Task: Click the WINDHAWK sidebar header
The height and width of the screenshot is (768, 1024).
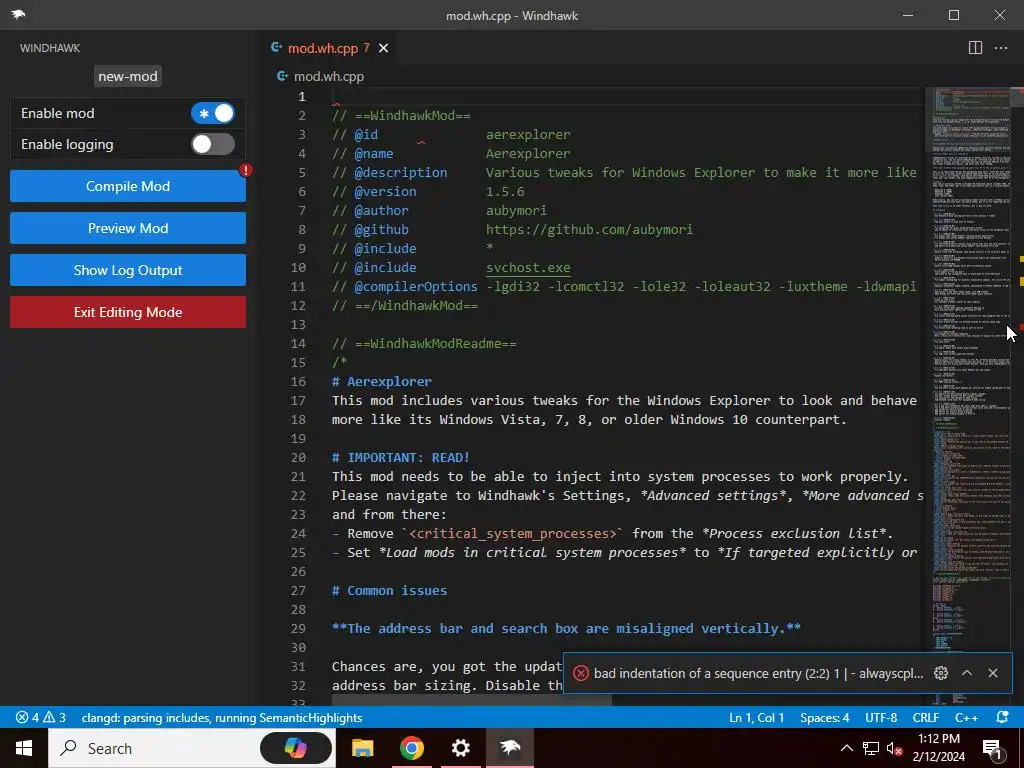Action: pyautogui.click(x=50, y=48)
